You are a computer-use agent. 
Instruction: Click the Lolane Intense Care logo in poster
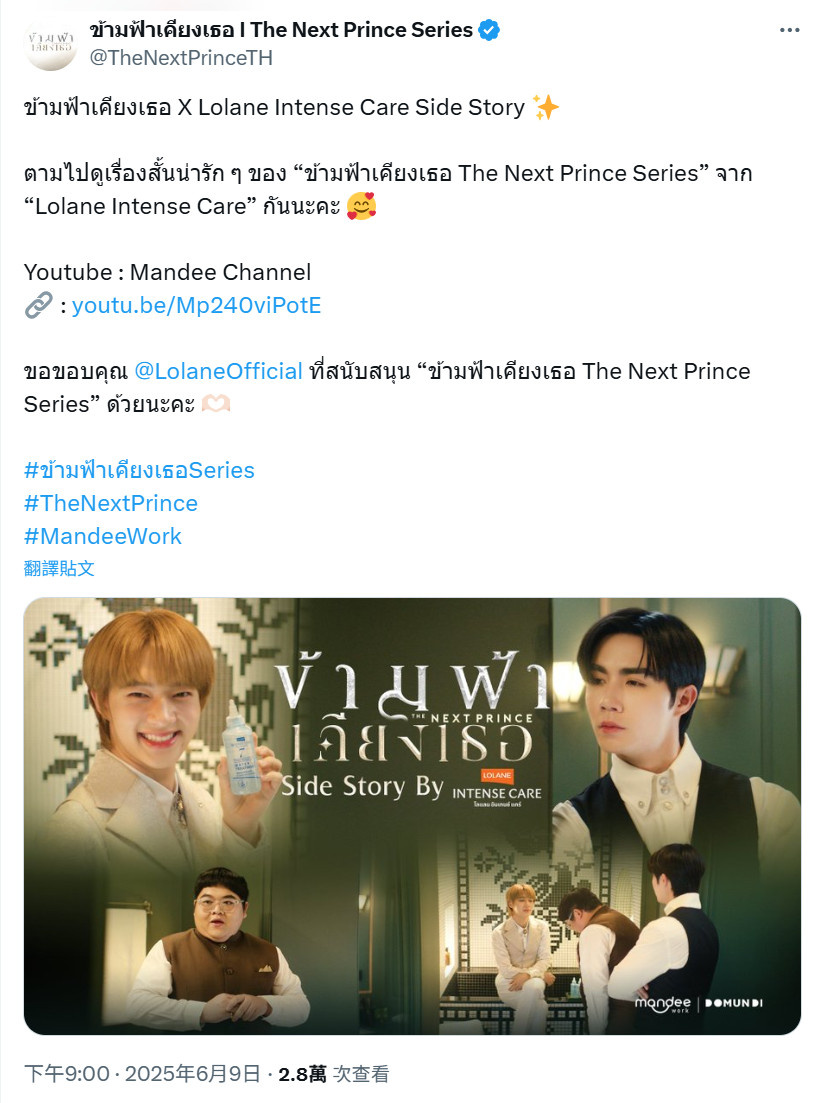[x=497, y=787]
